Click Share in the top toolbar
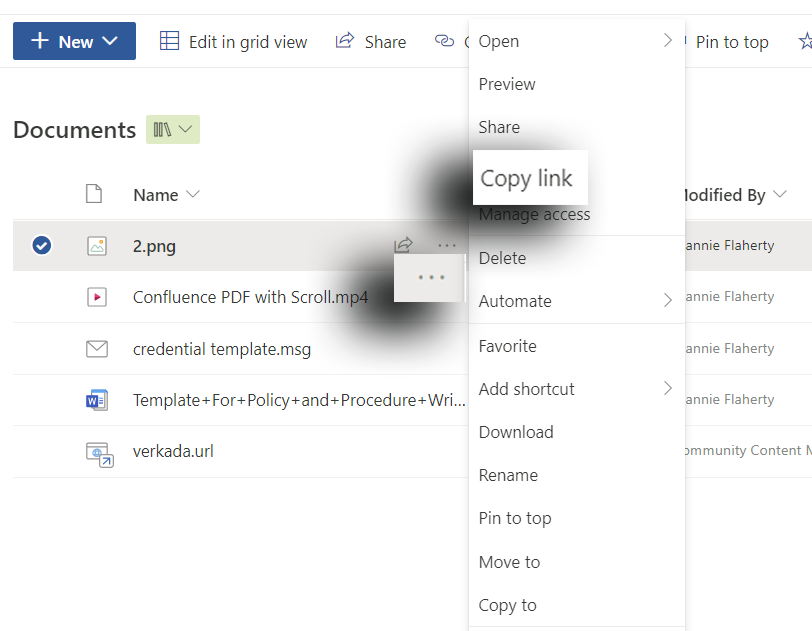 [371, 41]
